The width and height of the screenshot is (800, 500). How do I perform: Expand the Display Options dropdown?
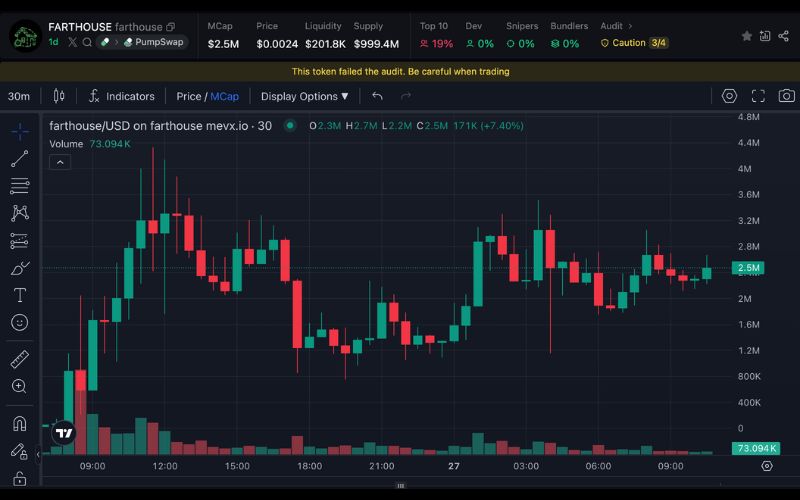(305, 96)
